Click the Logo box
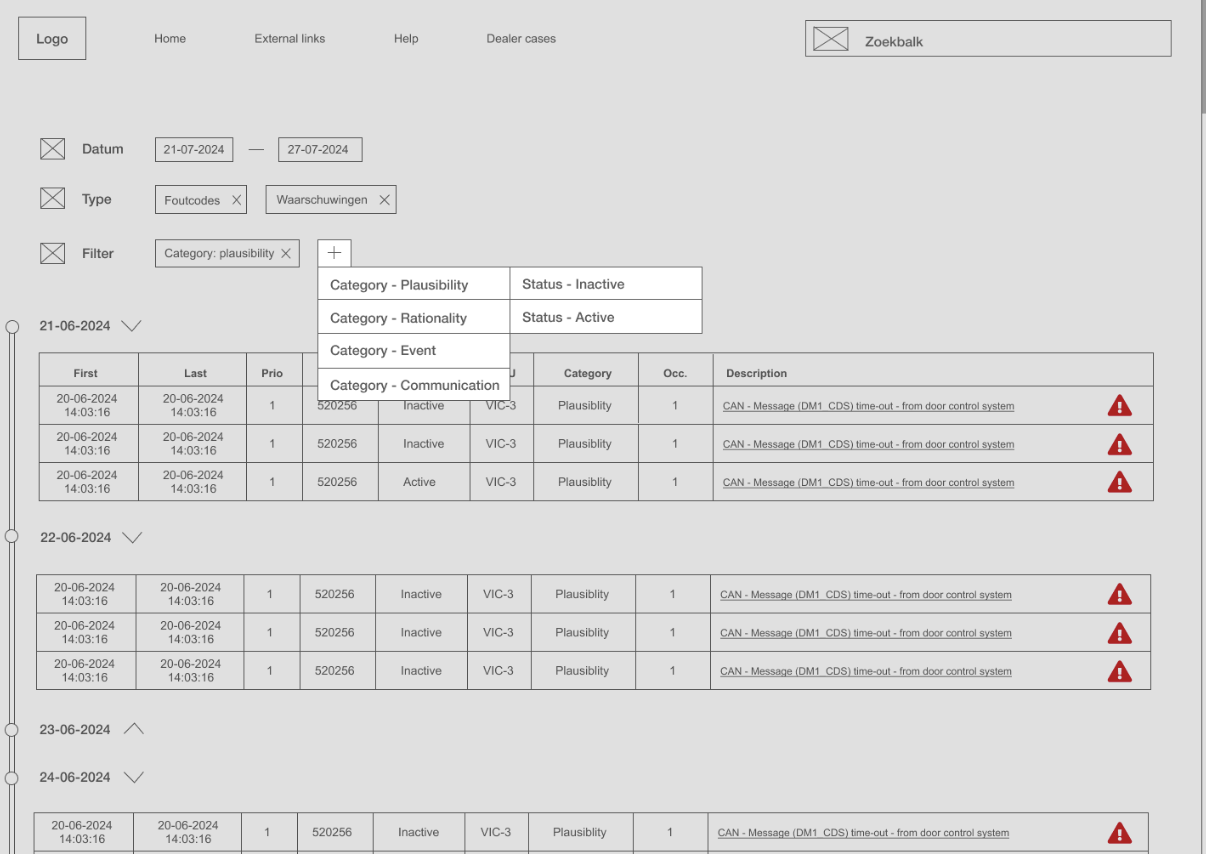 [x=52, y=39]
